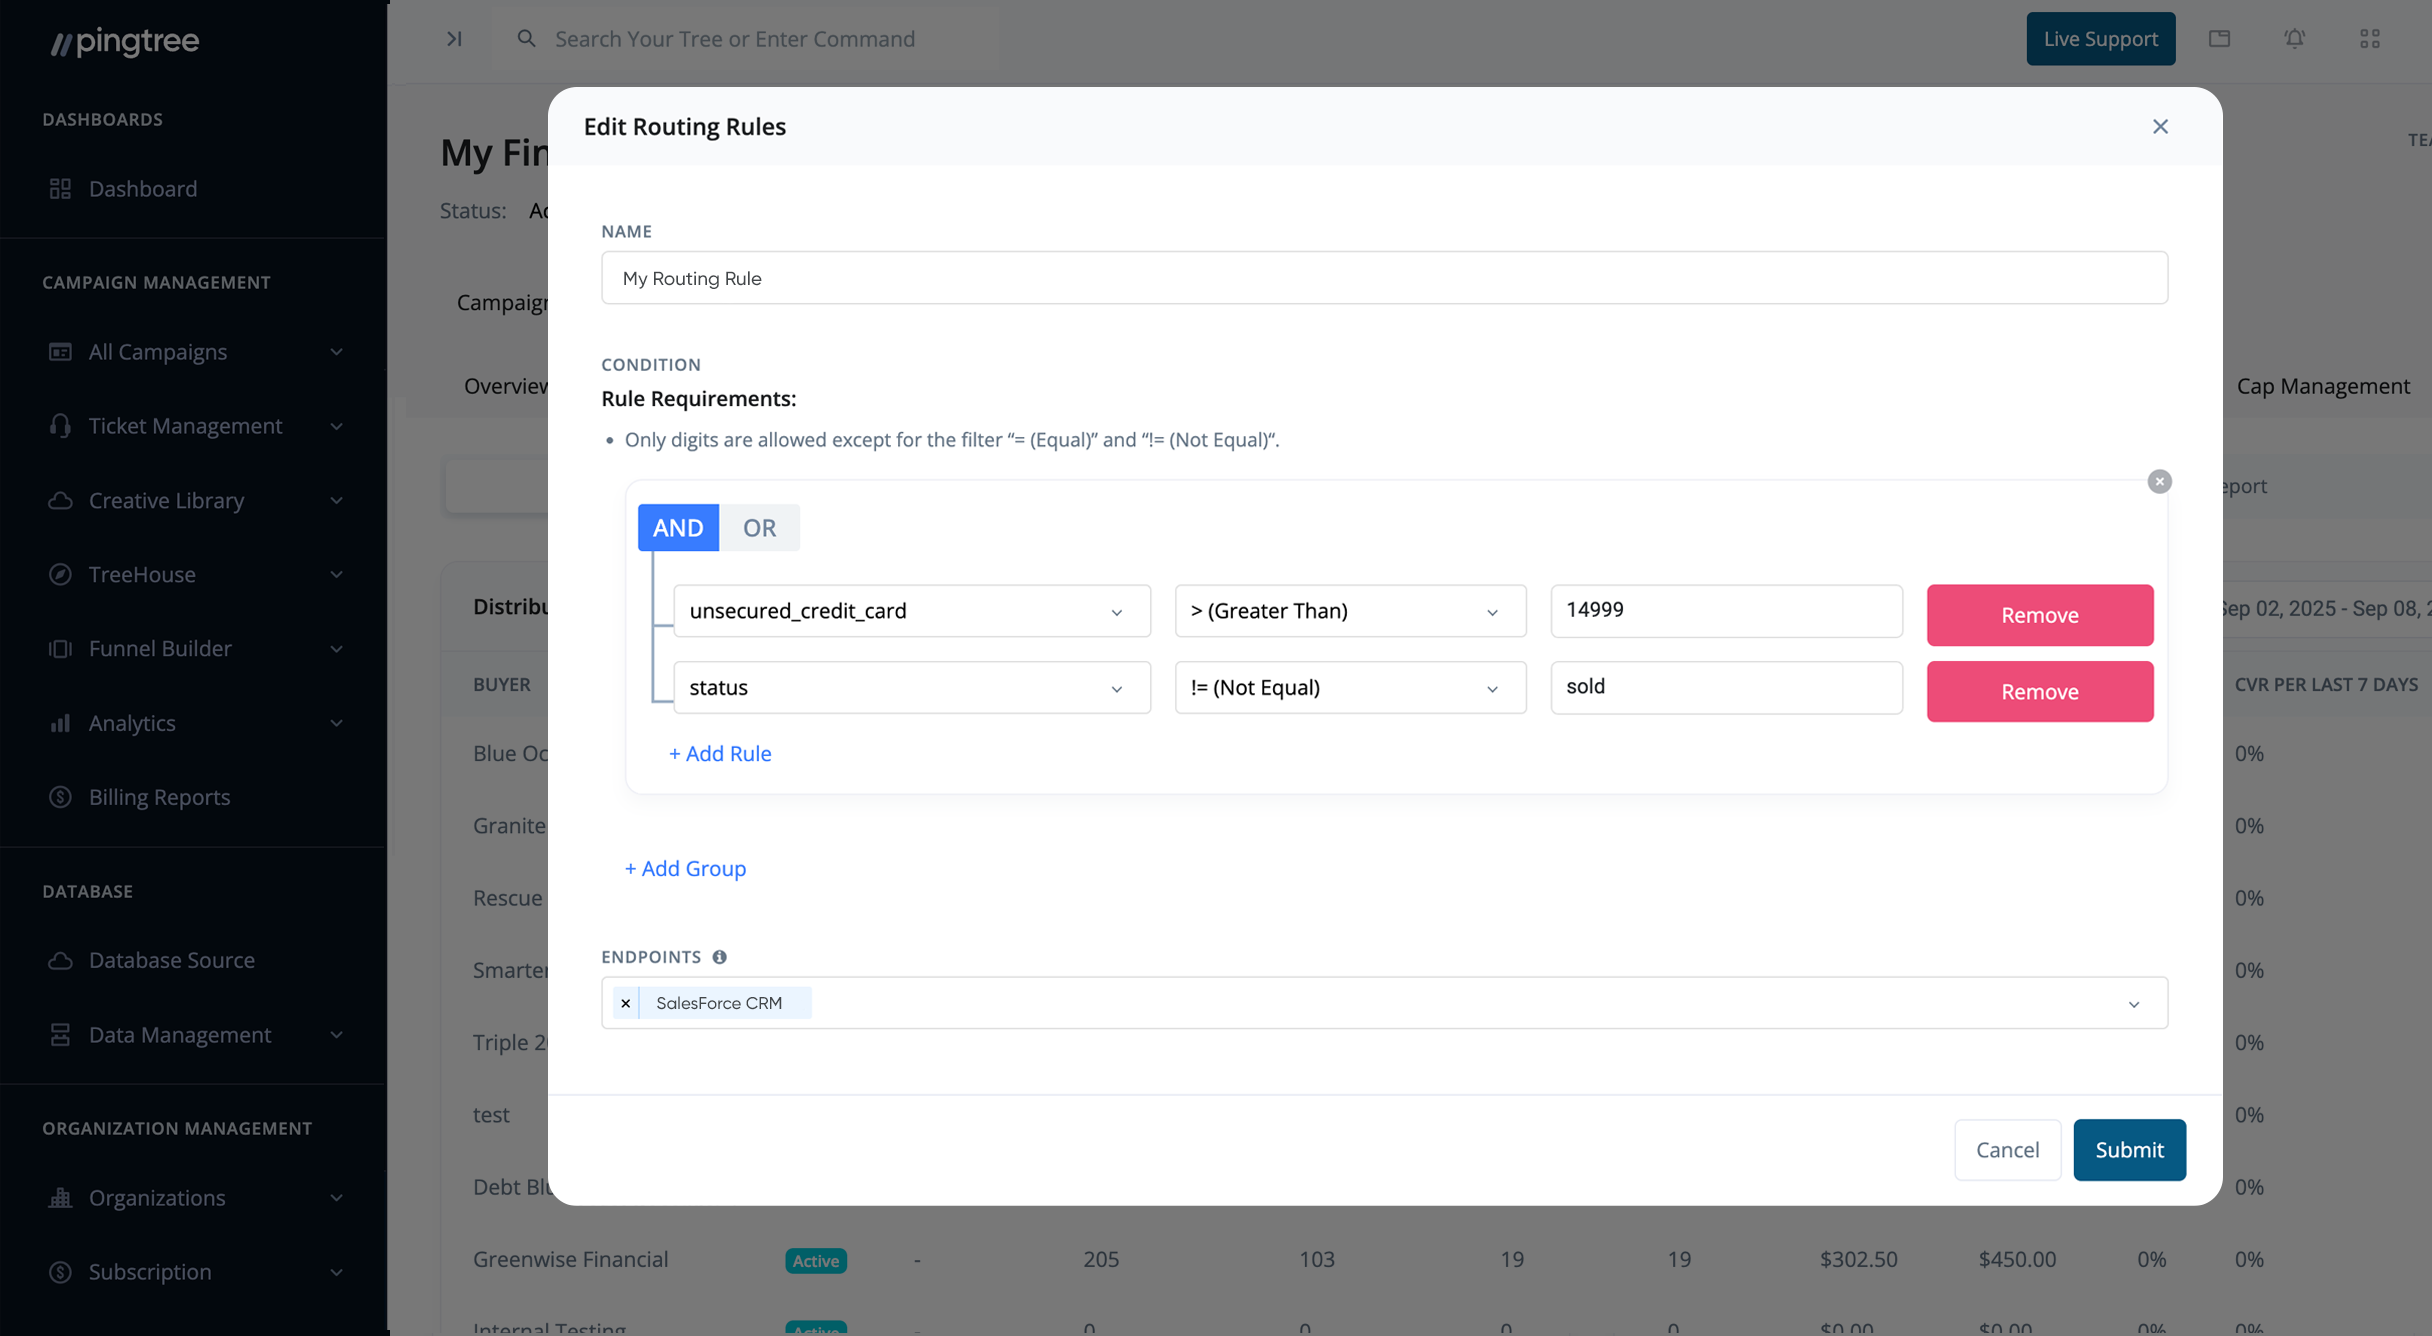The width and height of the screenshot is (2432, 1336).
Task: Open the apps grid icon
Action: [2369, 38]
